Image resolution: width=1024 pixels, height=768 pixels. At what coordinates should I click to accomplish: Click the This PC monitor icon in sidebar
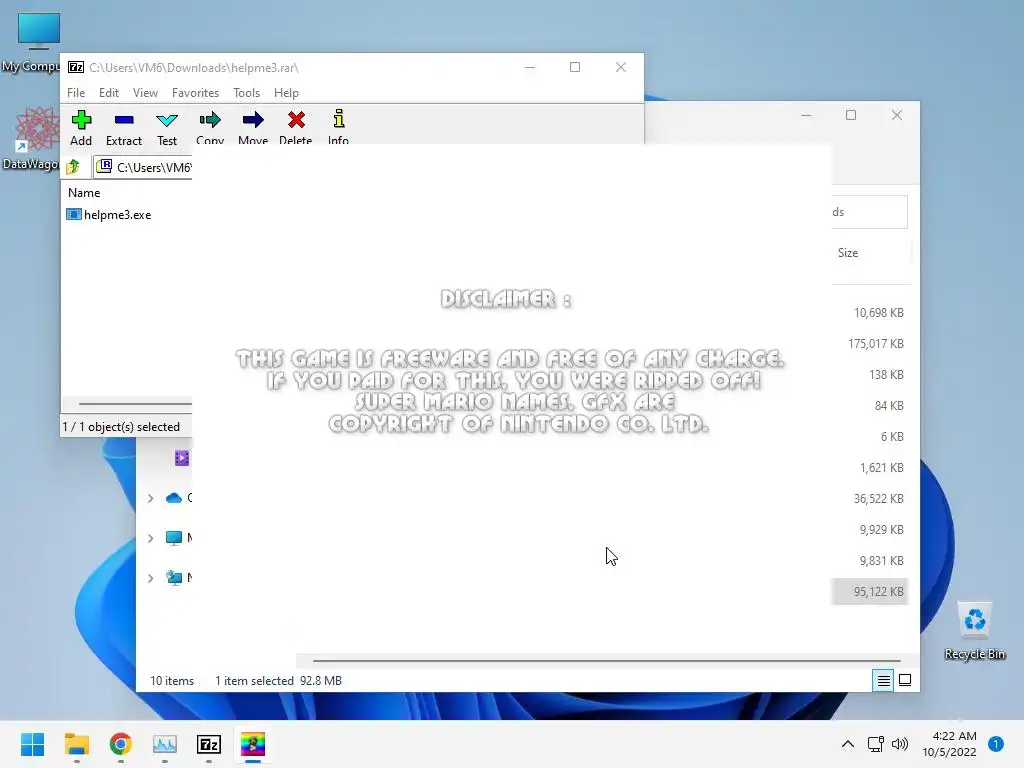click(174, 538)
